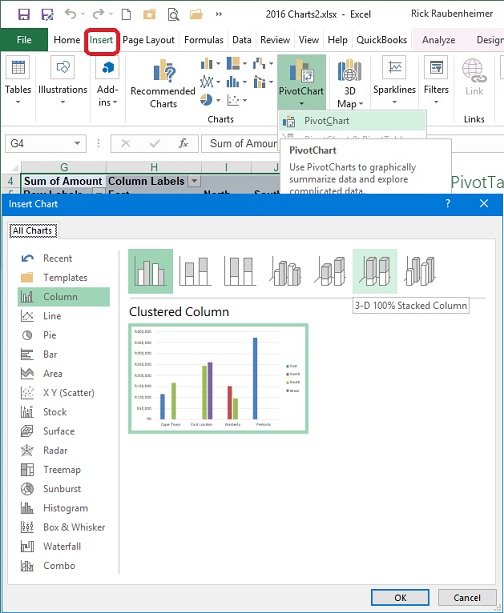Open the Redo history dropdown arrow
The width and height of the screenshot is (504, 613).
coord(111,14)
